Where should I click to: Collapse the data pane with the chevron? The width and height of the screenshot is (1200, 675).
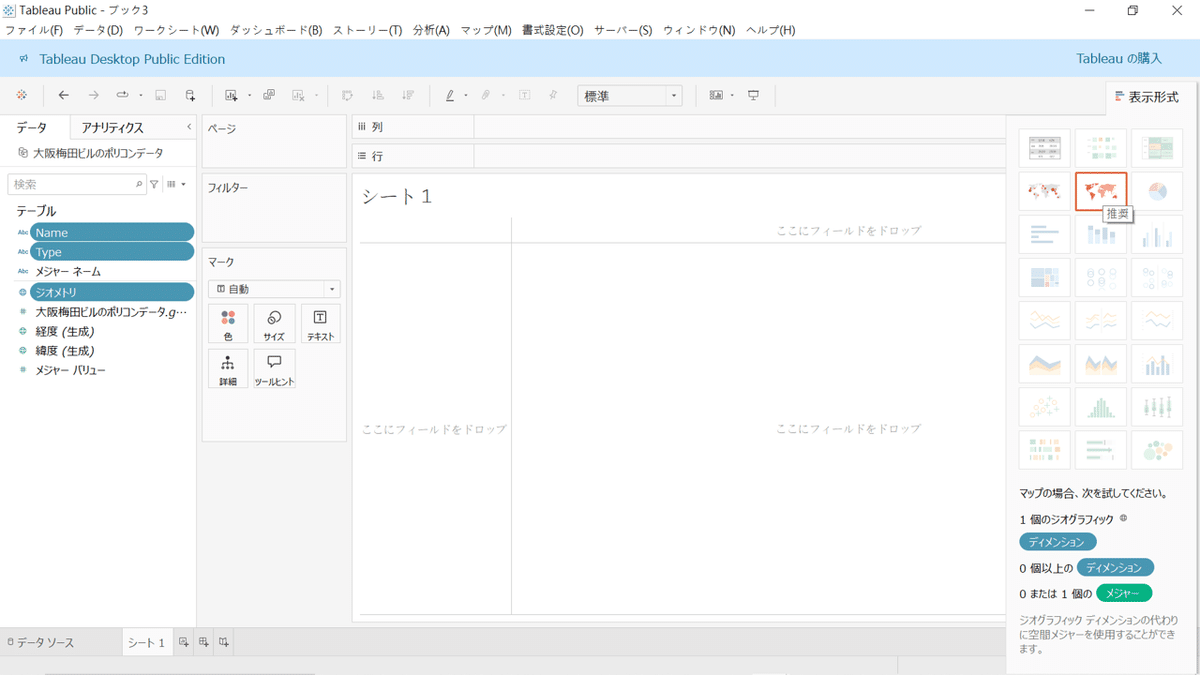(189, 127)
